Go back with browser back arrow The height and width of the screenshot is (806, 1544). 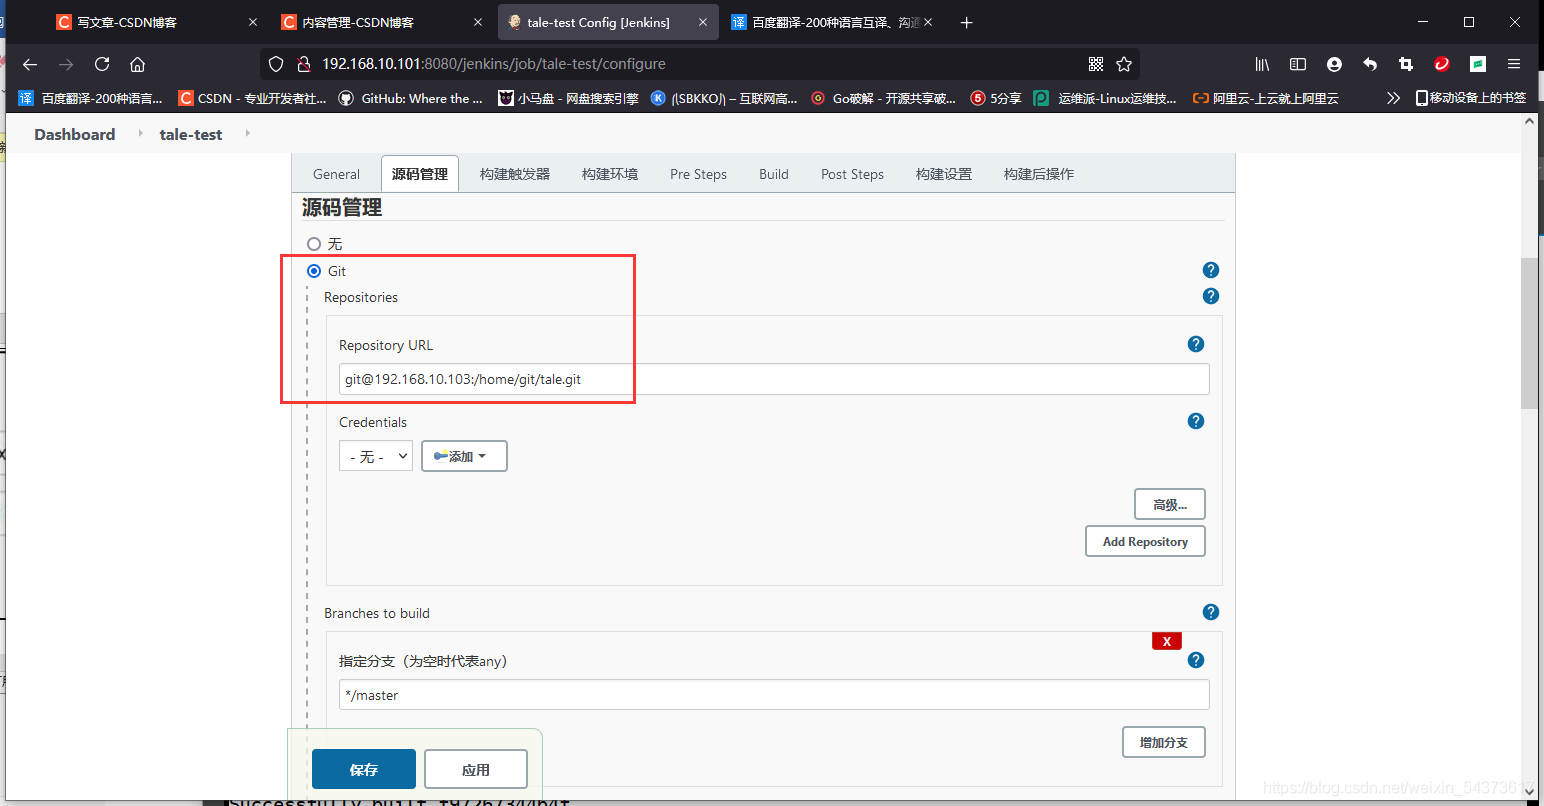30,64
